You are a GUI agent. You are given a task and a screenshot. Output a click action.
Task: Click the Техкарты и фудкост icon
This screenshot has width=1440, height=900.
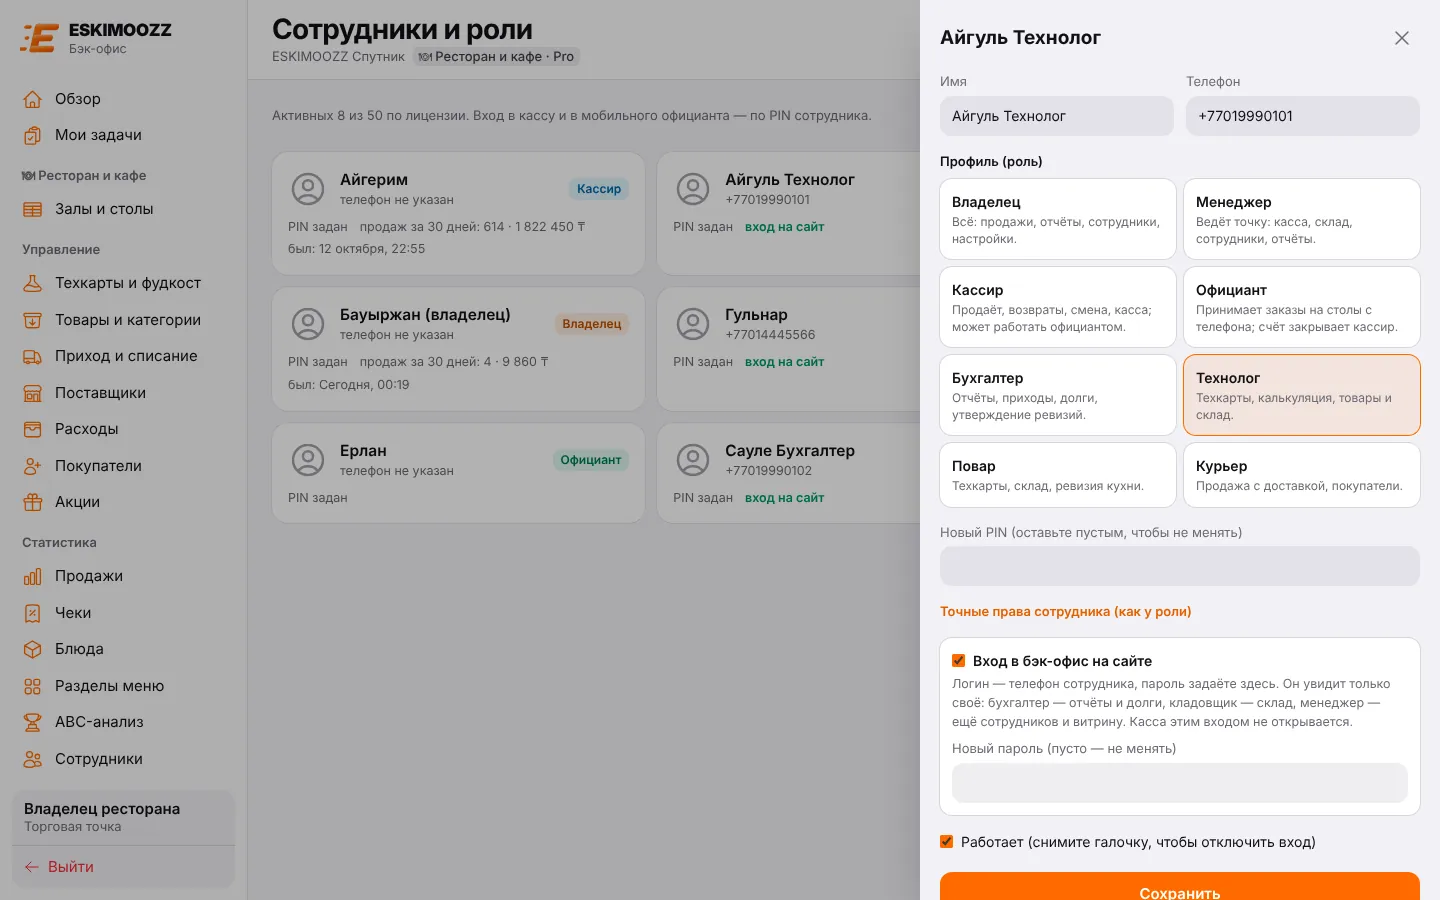pos(33,283)
